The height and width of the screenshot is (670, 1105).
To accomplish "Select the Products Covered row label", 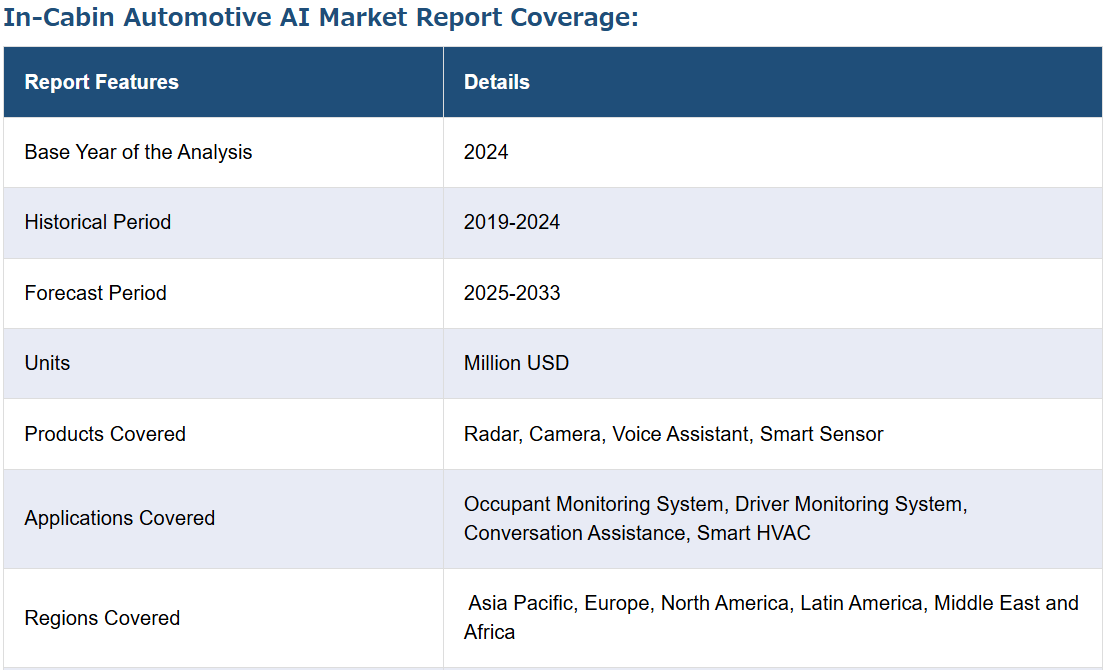I will point(105,434).
